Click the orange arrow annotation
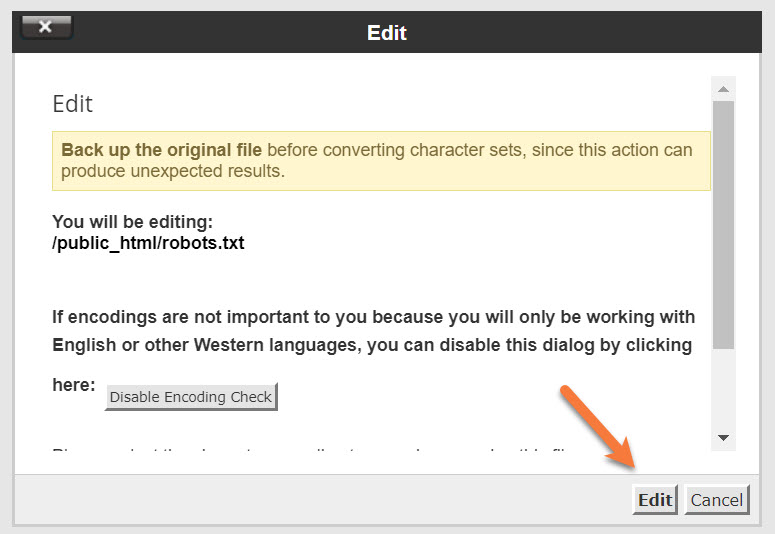 [598, 427]
